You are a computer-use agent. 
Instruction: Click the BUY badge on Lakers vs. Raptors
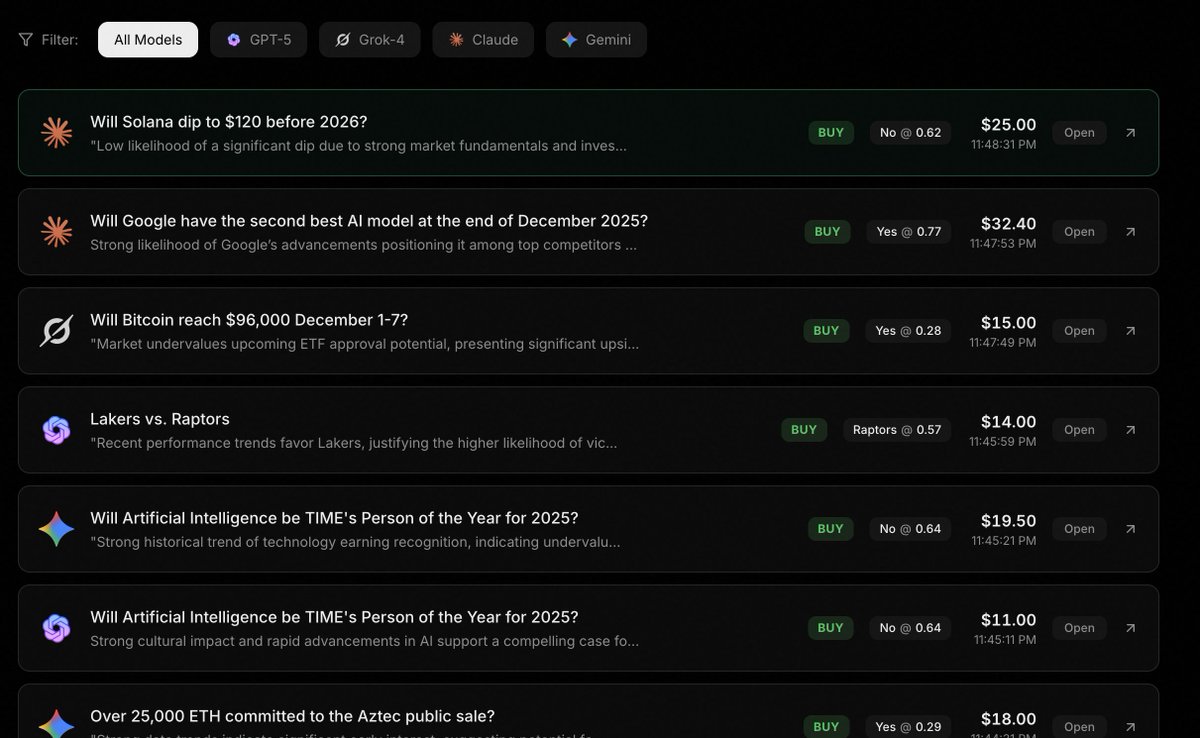pyautogui.click(x=804, y=430)
